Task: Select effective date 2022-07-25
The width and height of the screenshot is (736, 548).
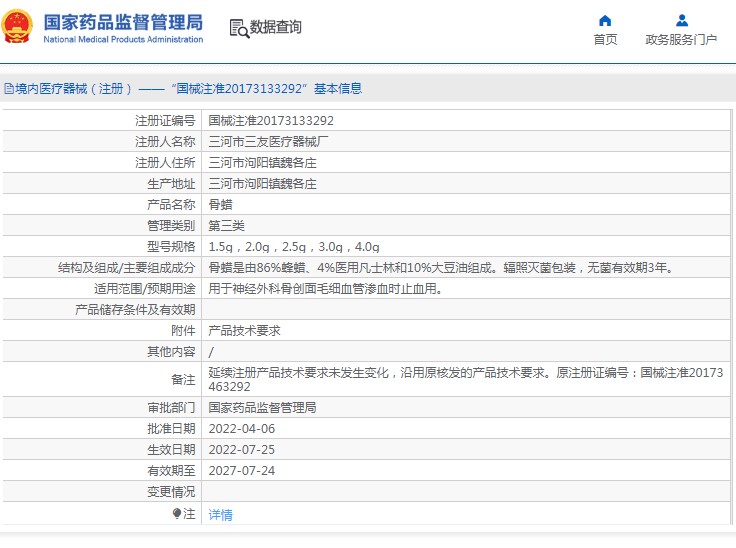Action: (242, 450)
